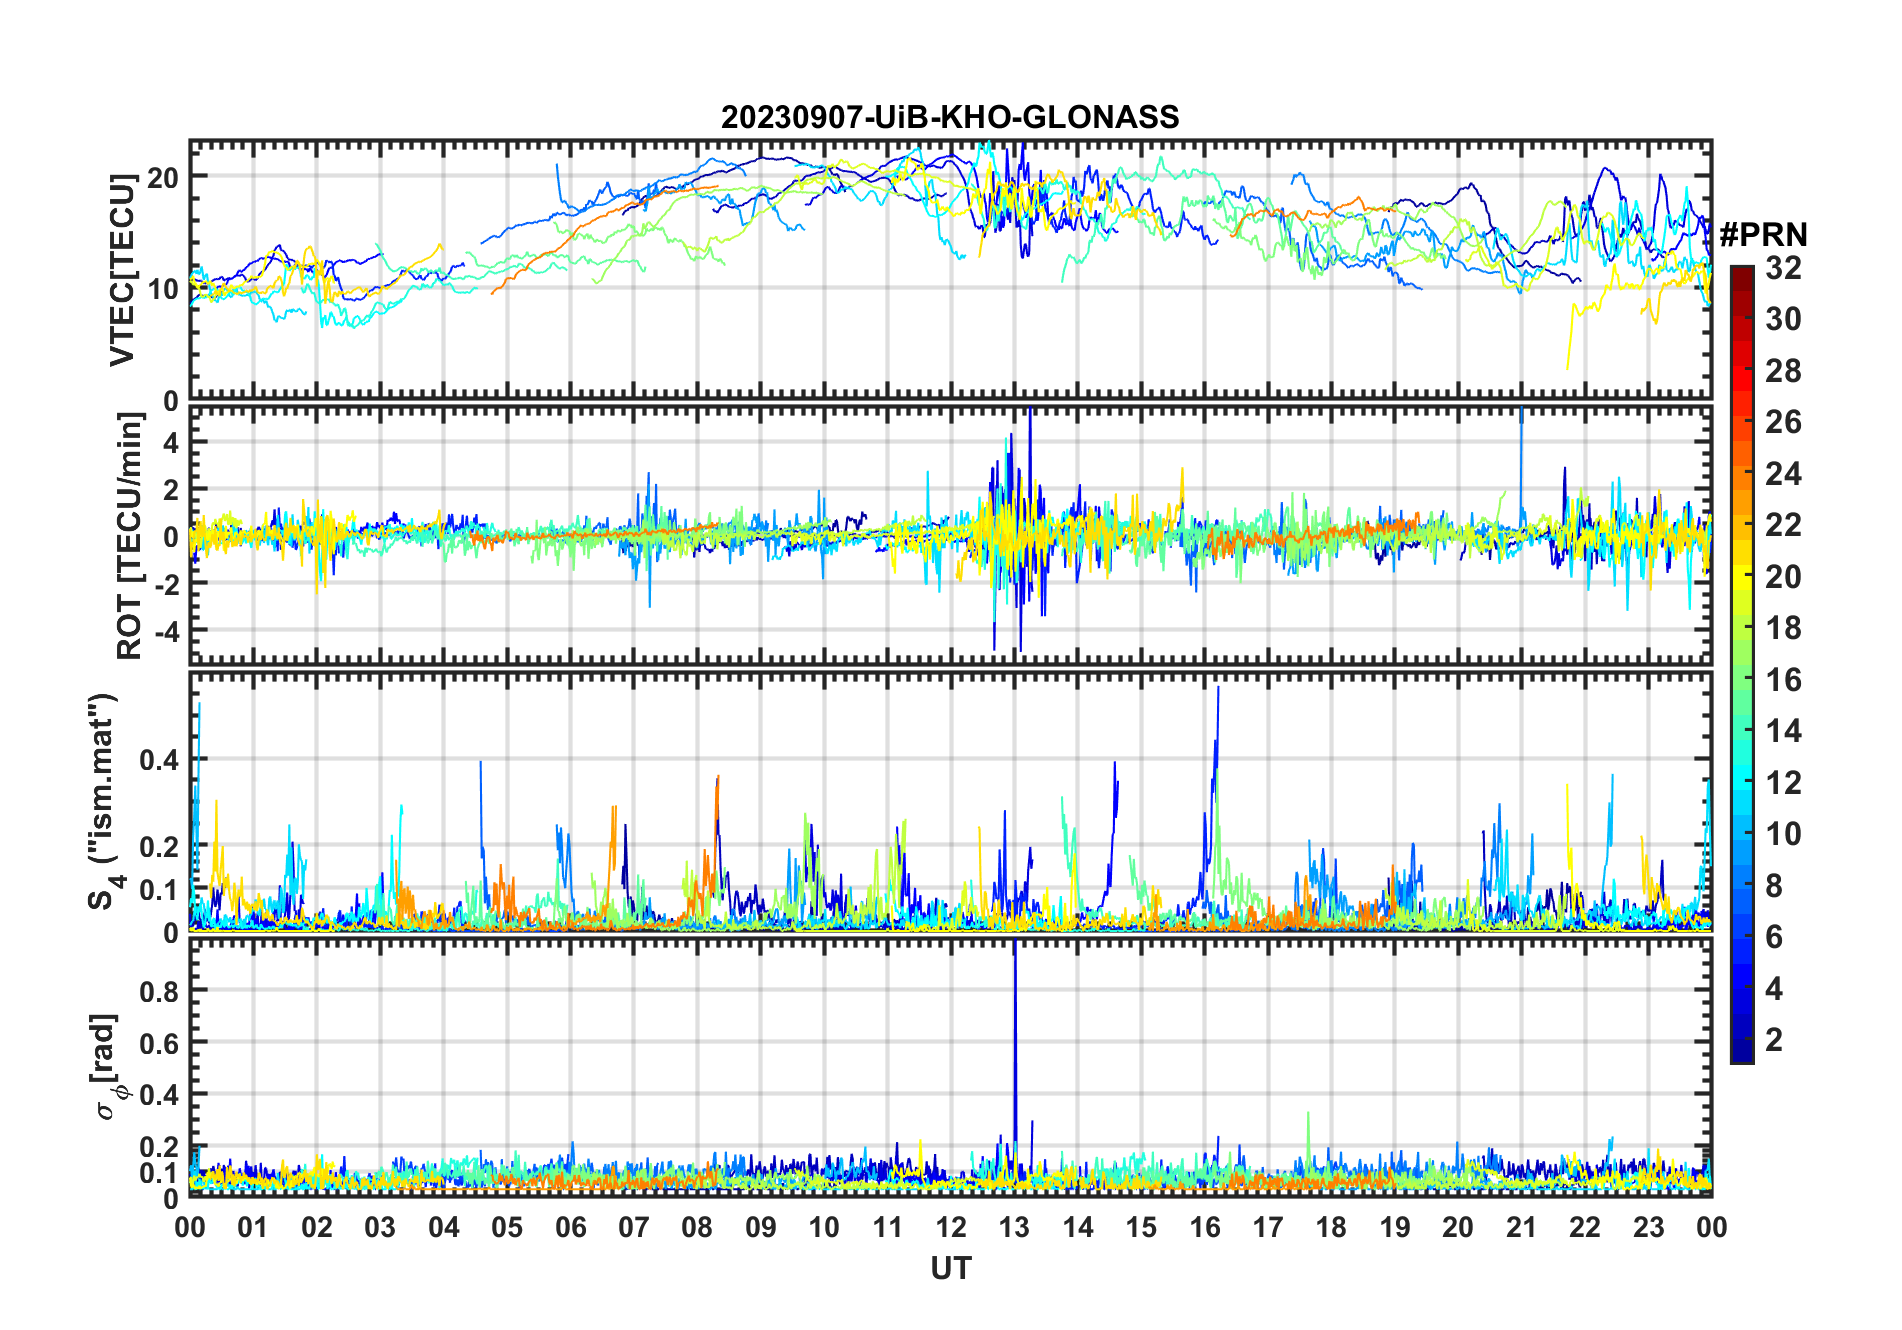Click the ROT [TECU/min] y-axis label

[129, 536]
